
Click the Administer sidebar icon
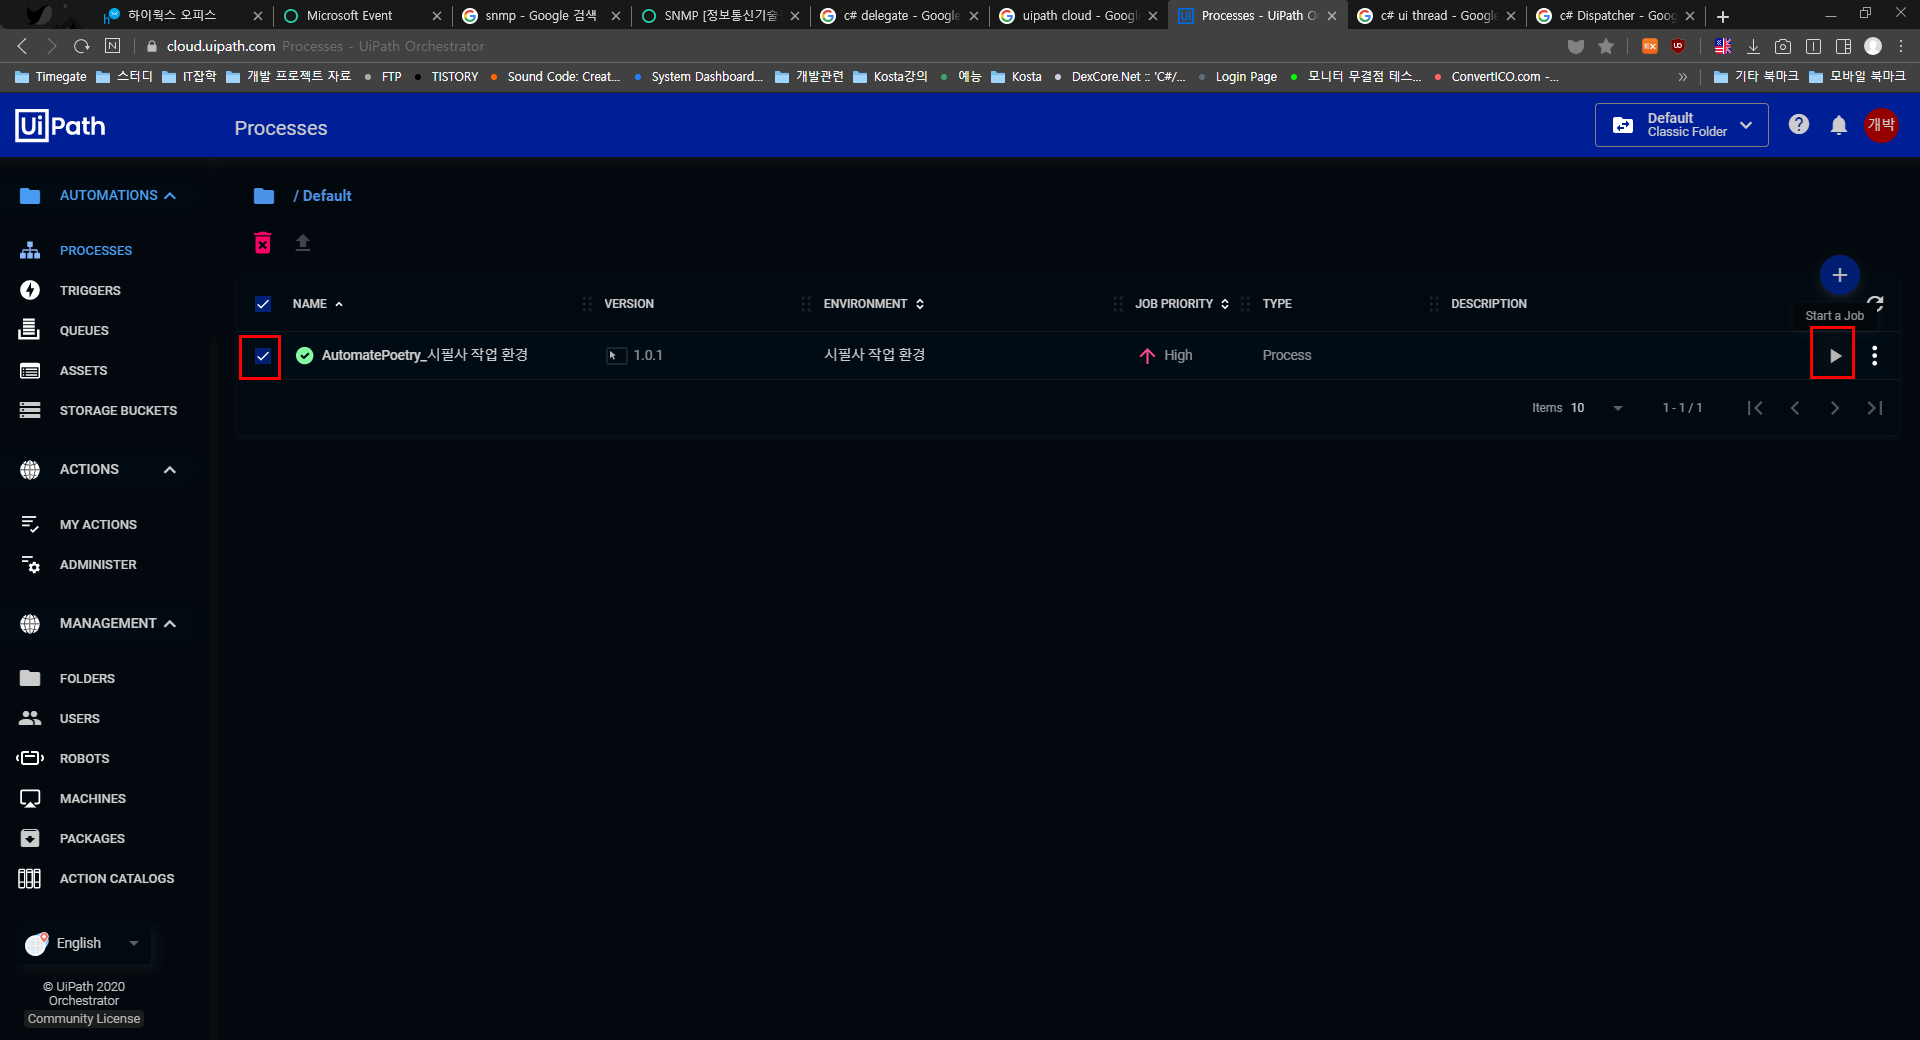point(30,565)
